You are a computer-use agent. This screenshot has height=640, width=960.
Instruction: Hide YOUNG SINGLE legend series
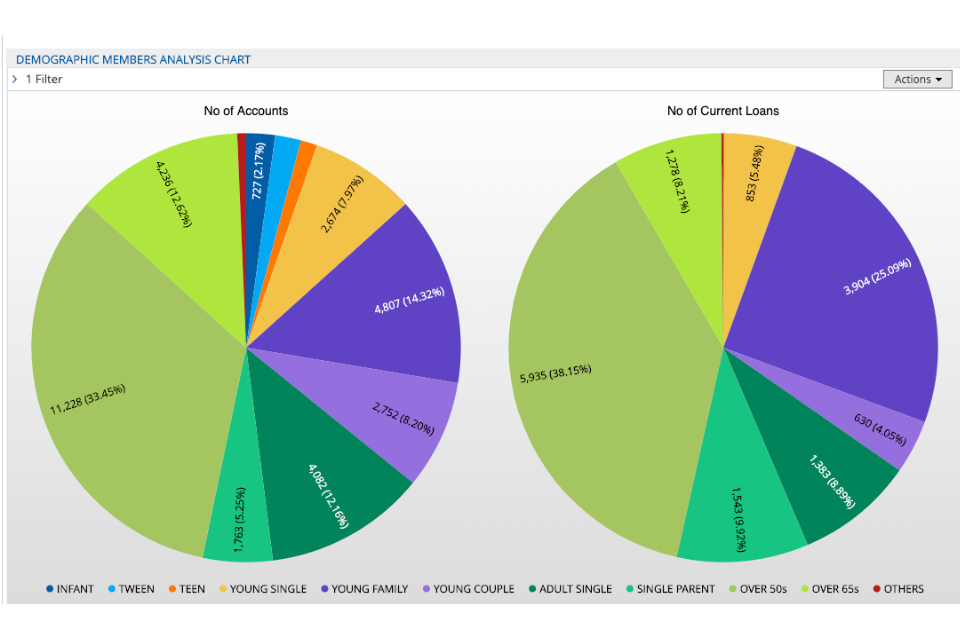(x=261, y=589)
